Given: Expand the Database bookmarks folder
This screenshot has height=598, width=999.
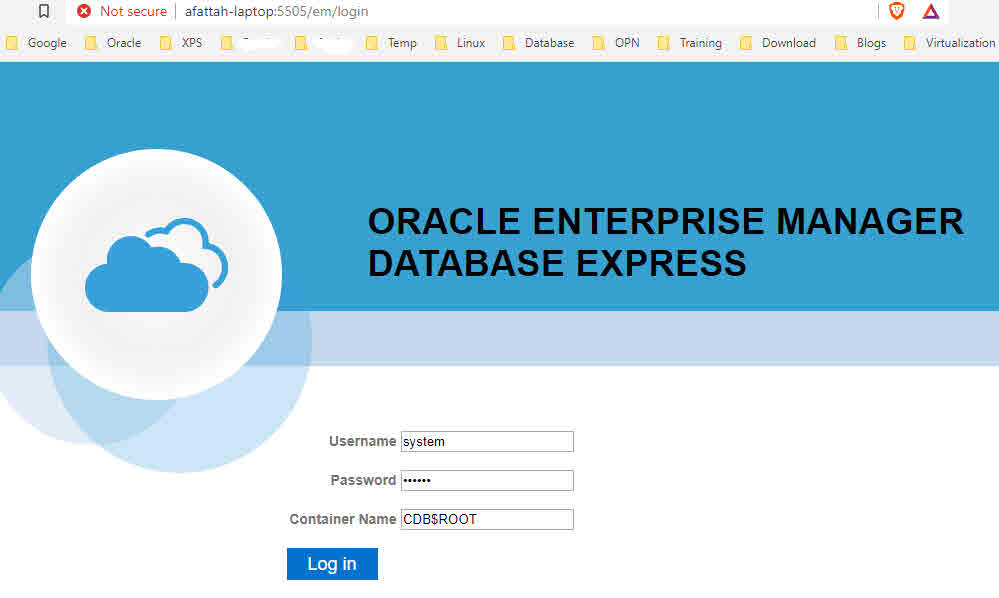Looking at the screenshot, I should (538, 43).
